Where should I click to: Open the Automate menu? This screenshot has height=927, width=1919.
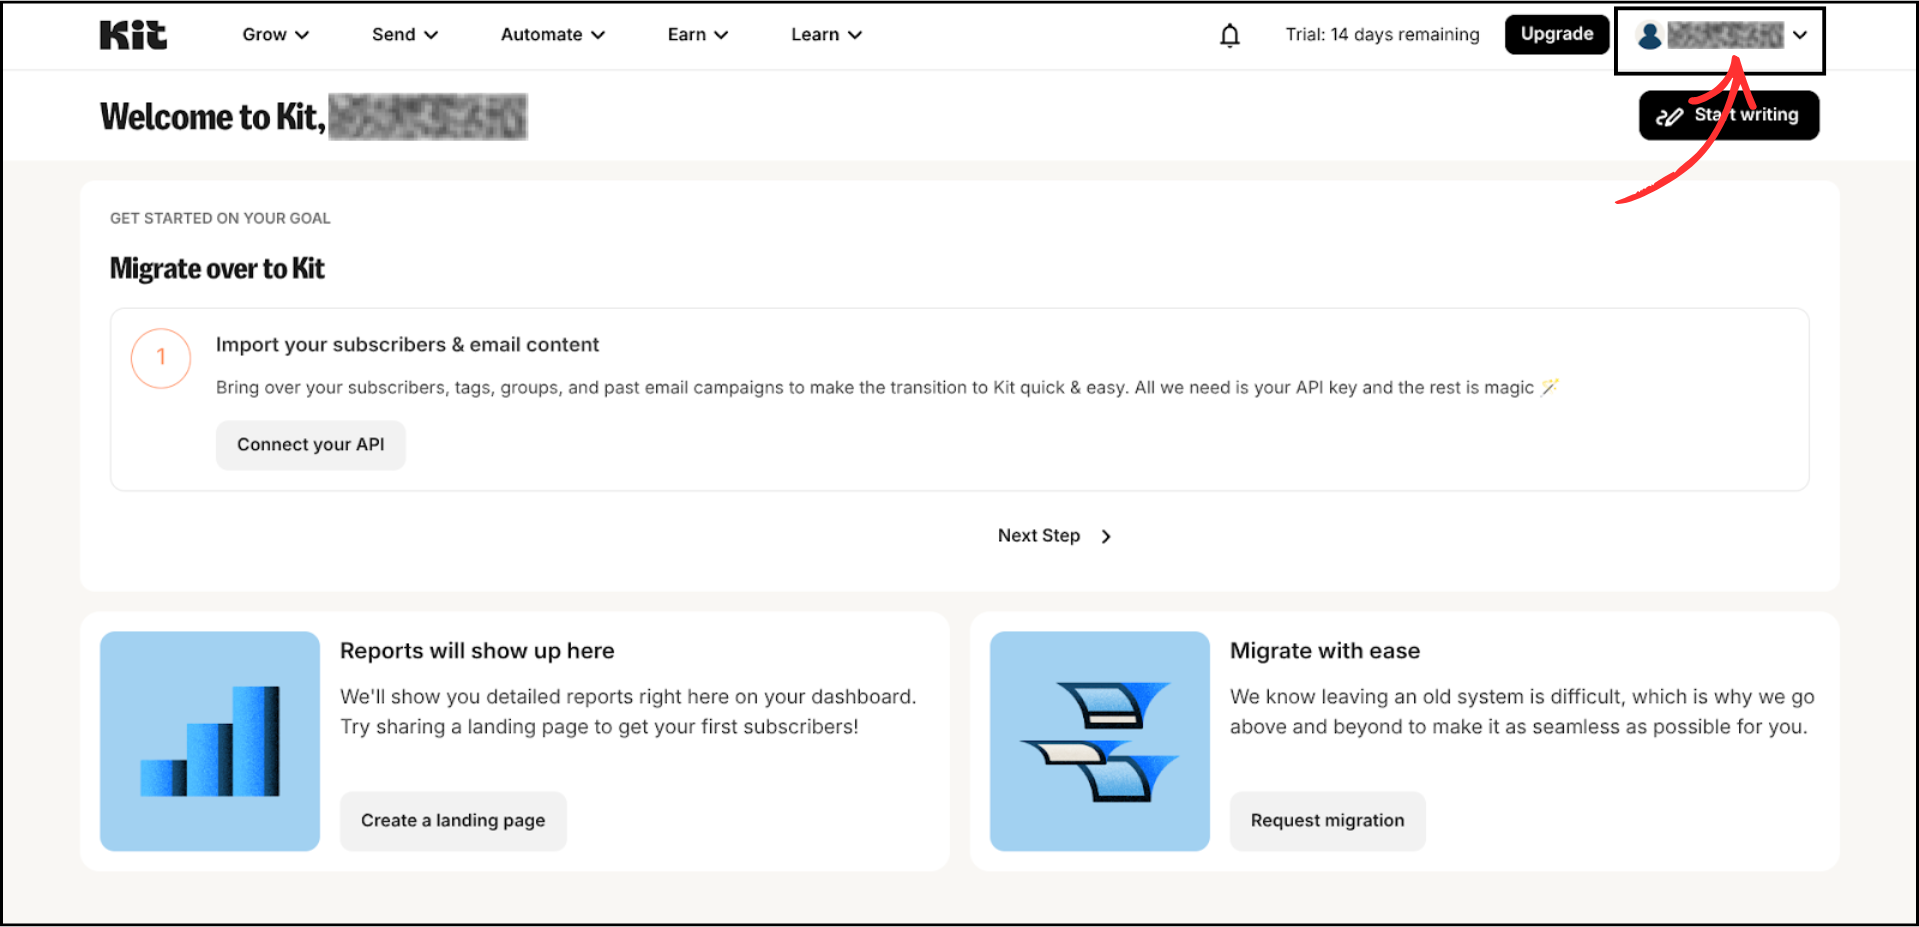coord(551,34)
